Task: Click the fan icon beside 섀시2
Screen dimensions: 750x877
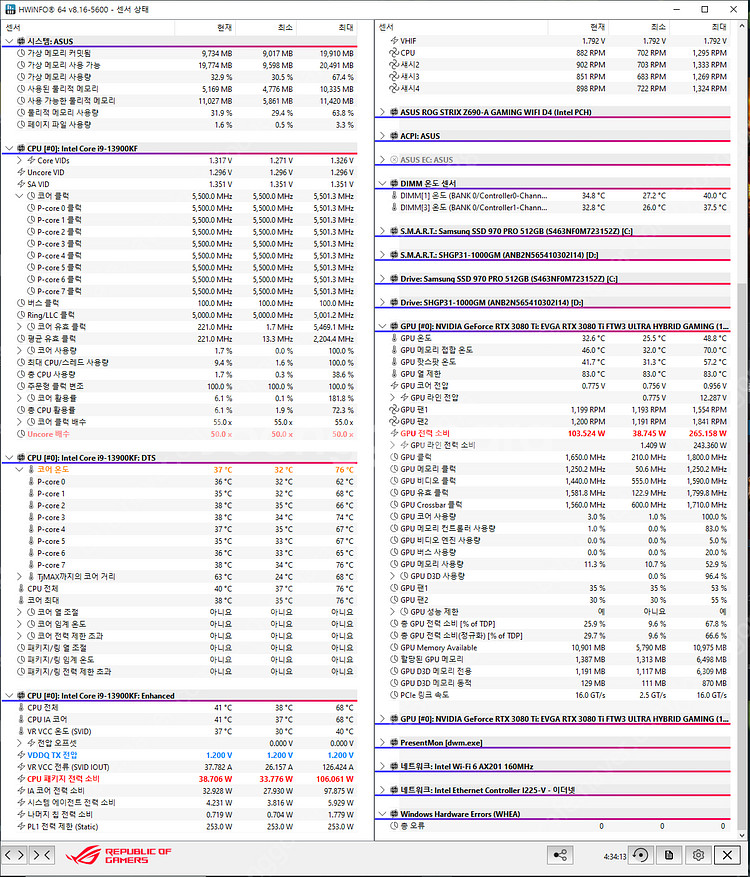Action: (x=393, y=65)
